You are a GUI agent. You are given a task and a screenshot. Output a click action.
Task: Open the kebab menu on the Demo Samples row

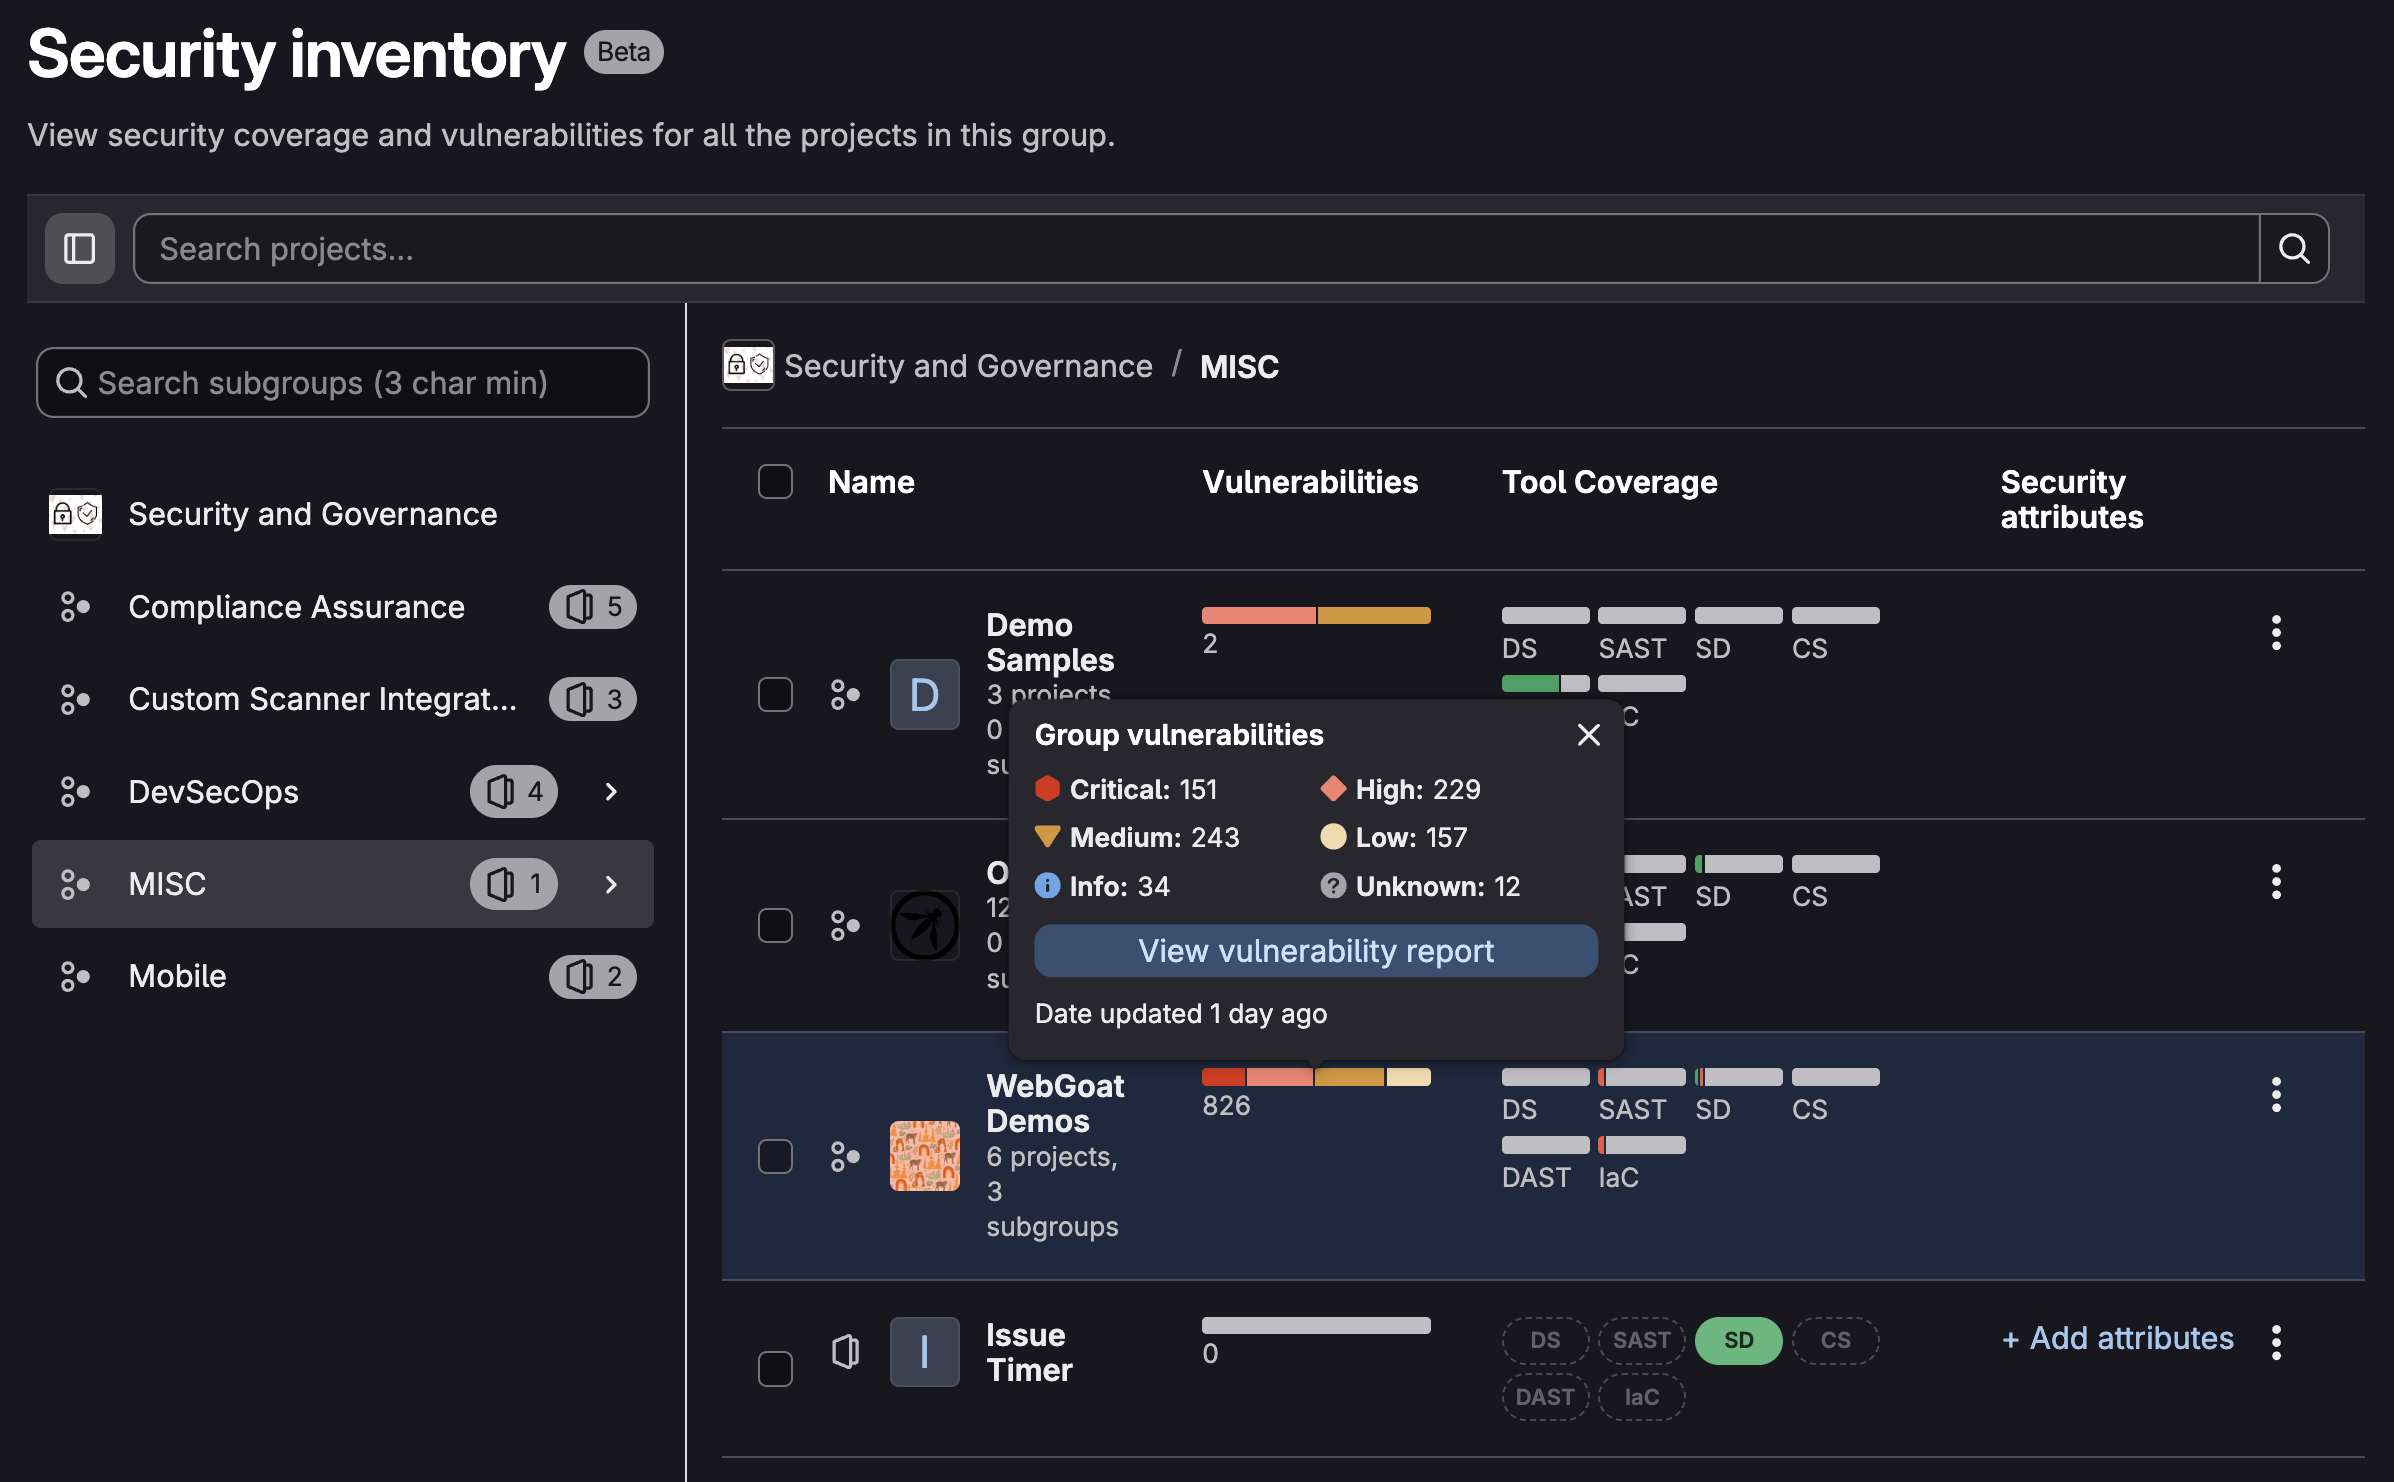pos(2276,632)
